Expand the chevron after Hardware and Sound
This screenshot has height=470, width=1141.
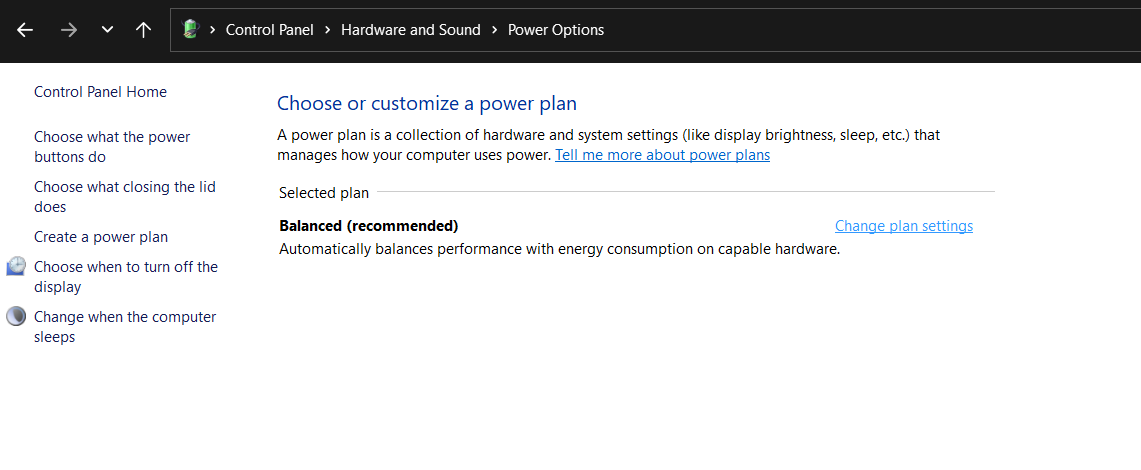pyautogui.click(x=494, y=30)
